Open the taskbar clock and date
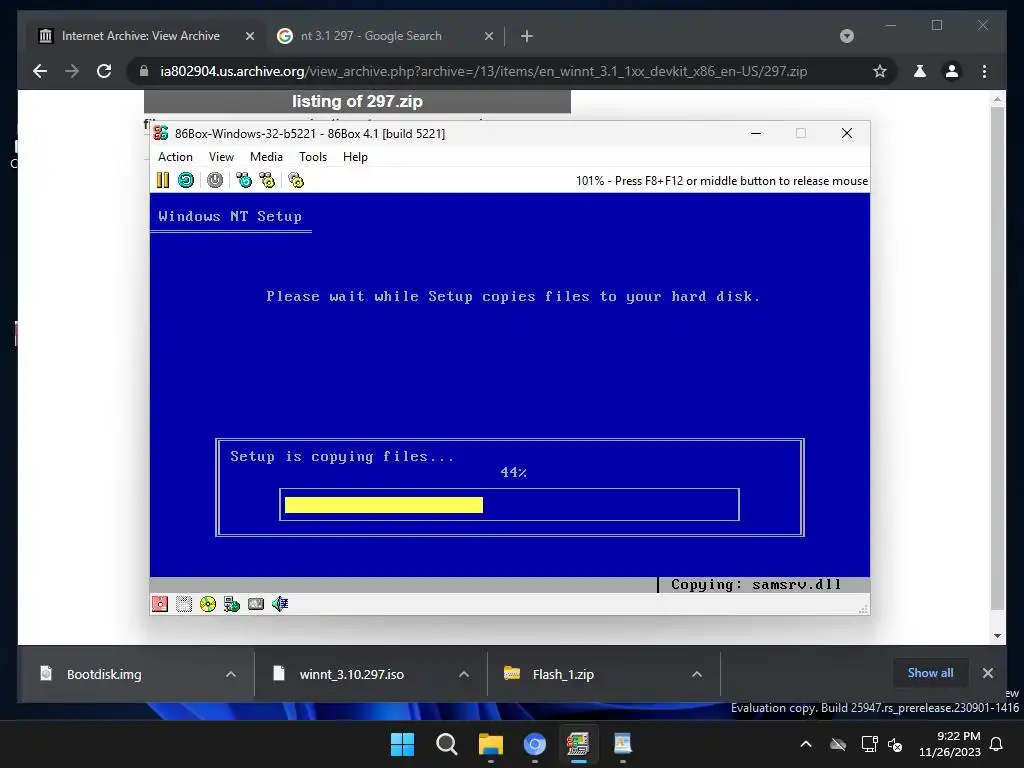 click(x=950, y=744)
